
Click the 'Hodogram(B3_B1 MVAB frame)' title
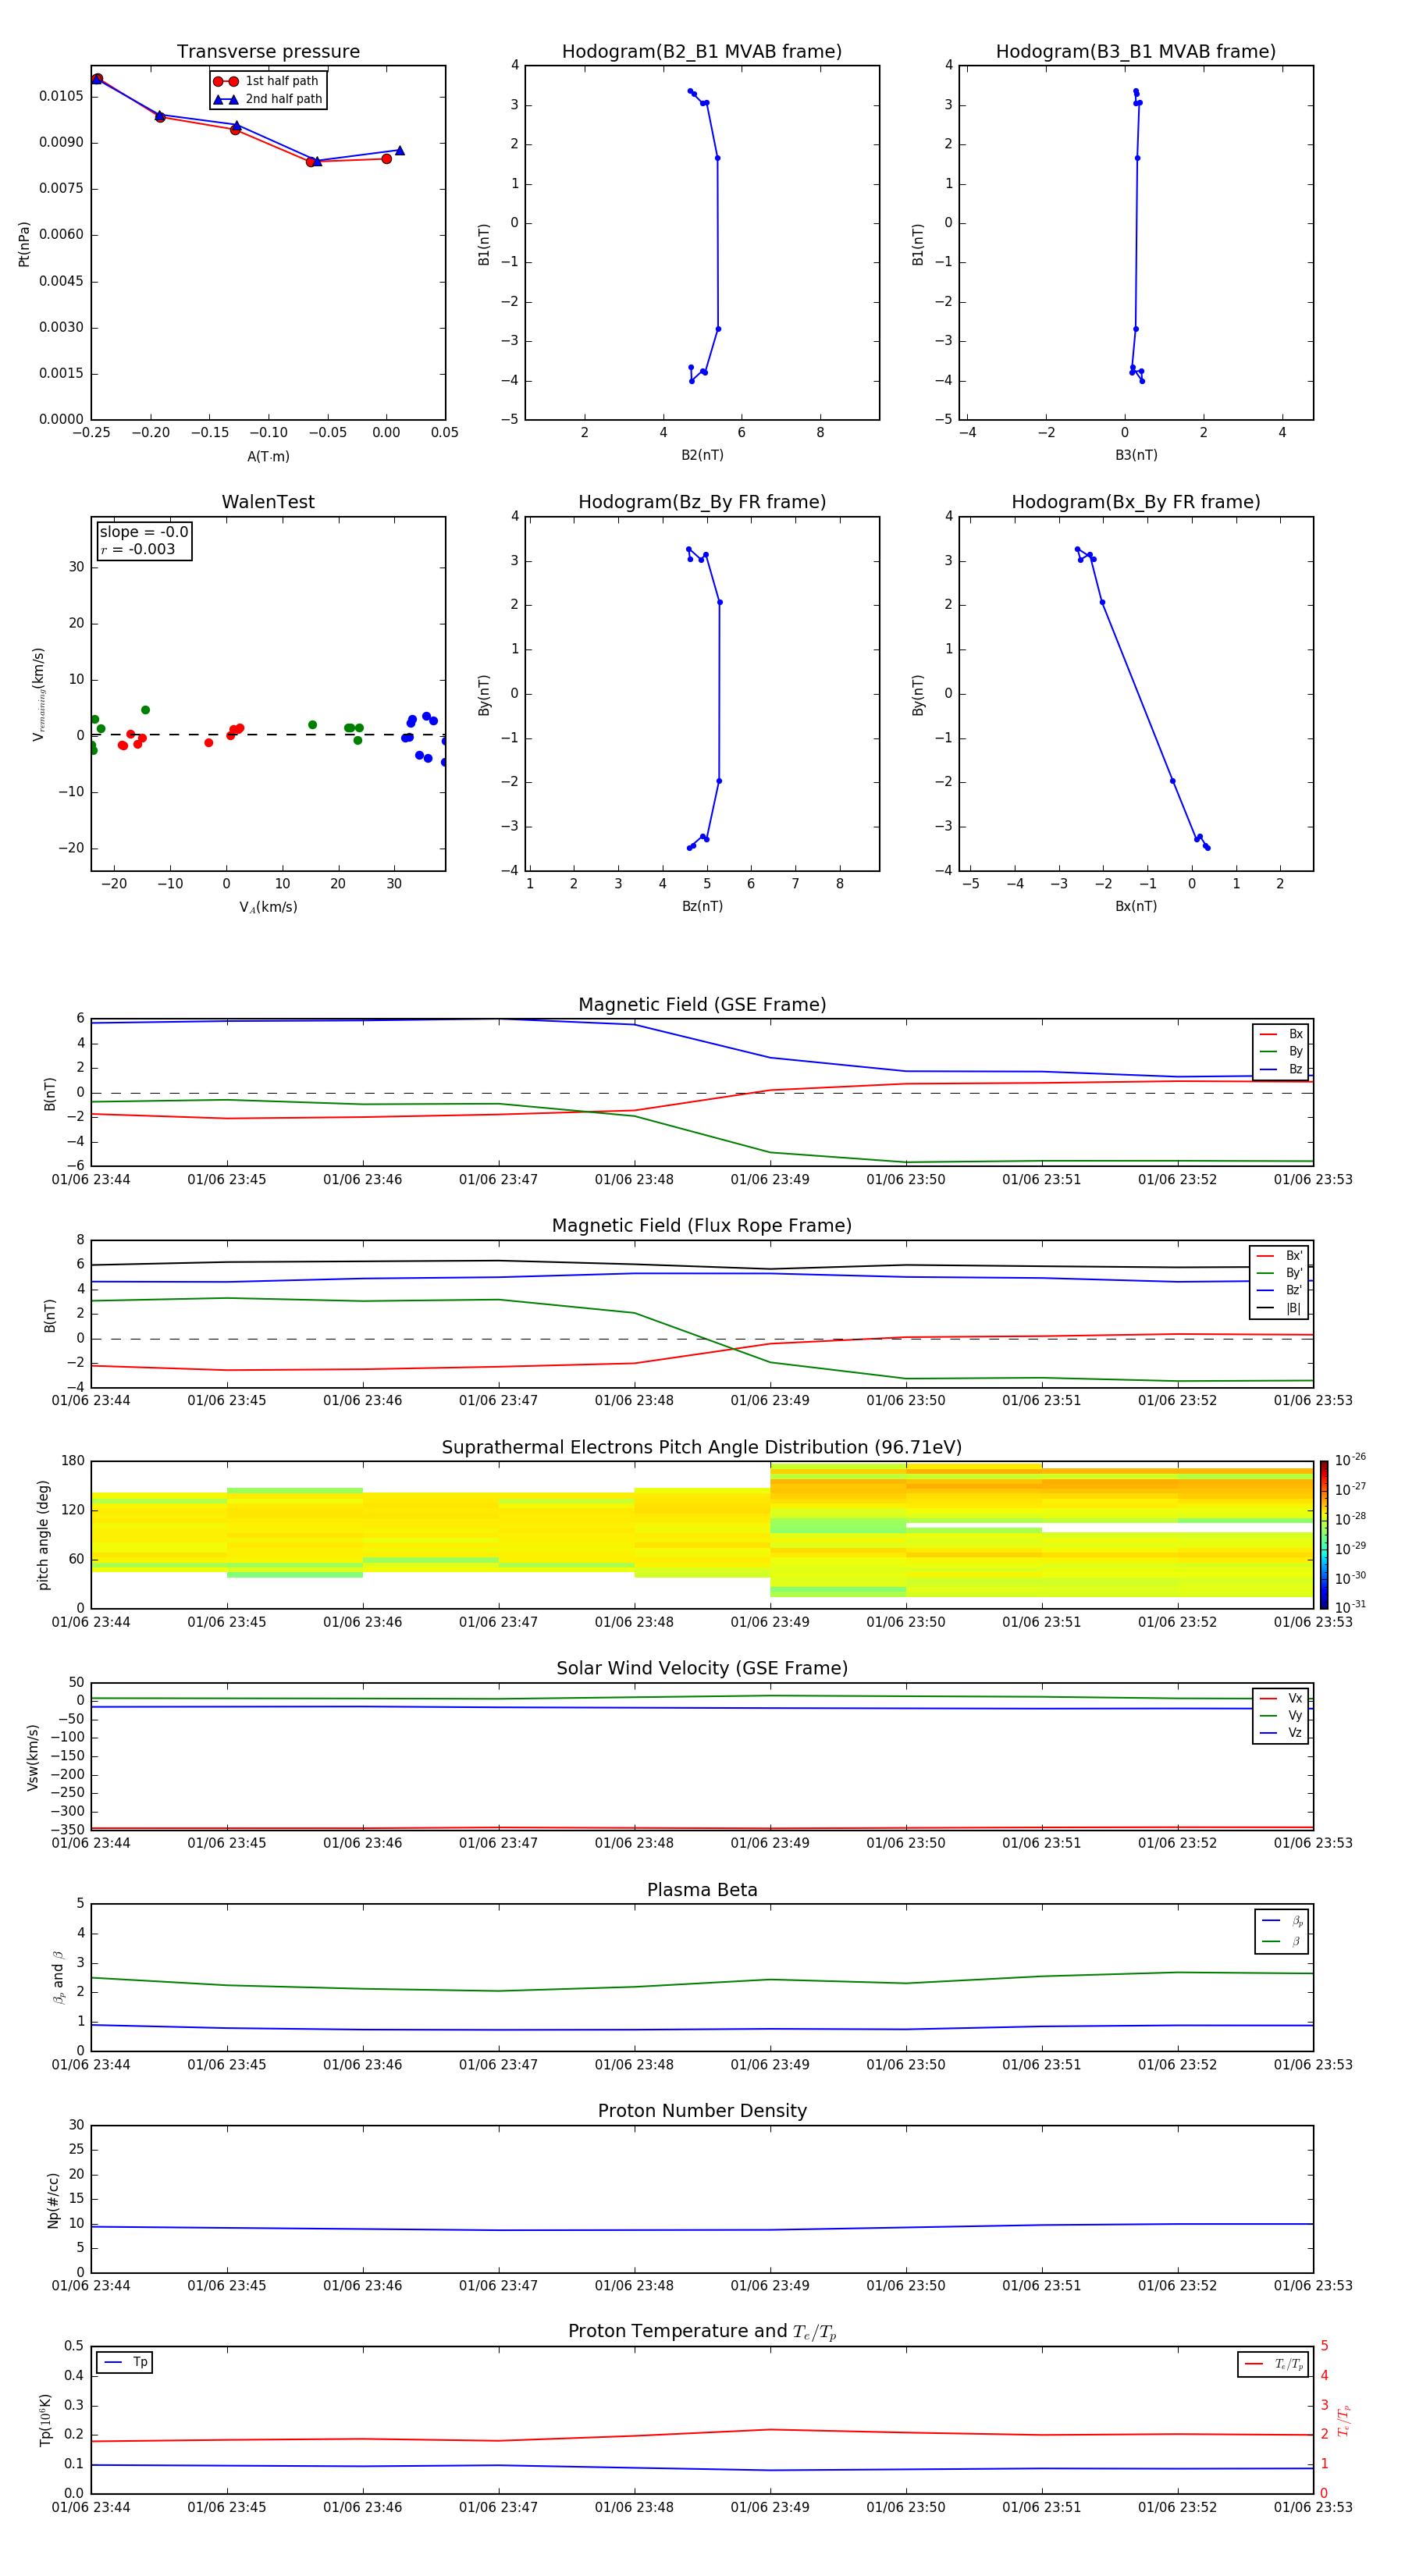pyautogui.click(x=1136, y=51)
